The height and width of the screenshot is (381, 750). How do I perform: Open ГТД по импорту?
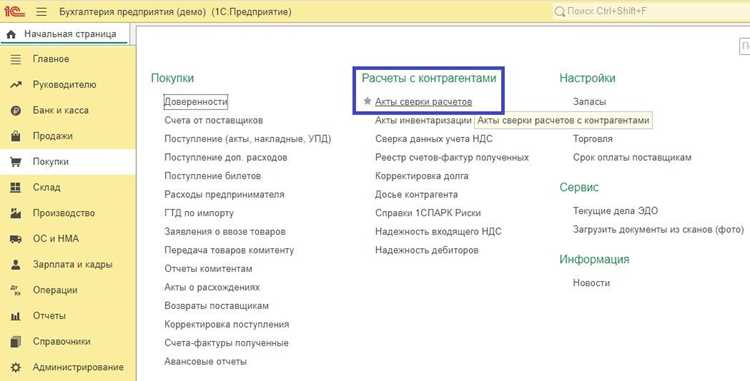coord(199,213)
